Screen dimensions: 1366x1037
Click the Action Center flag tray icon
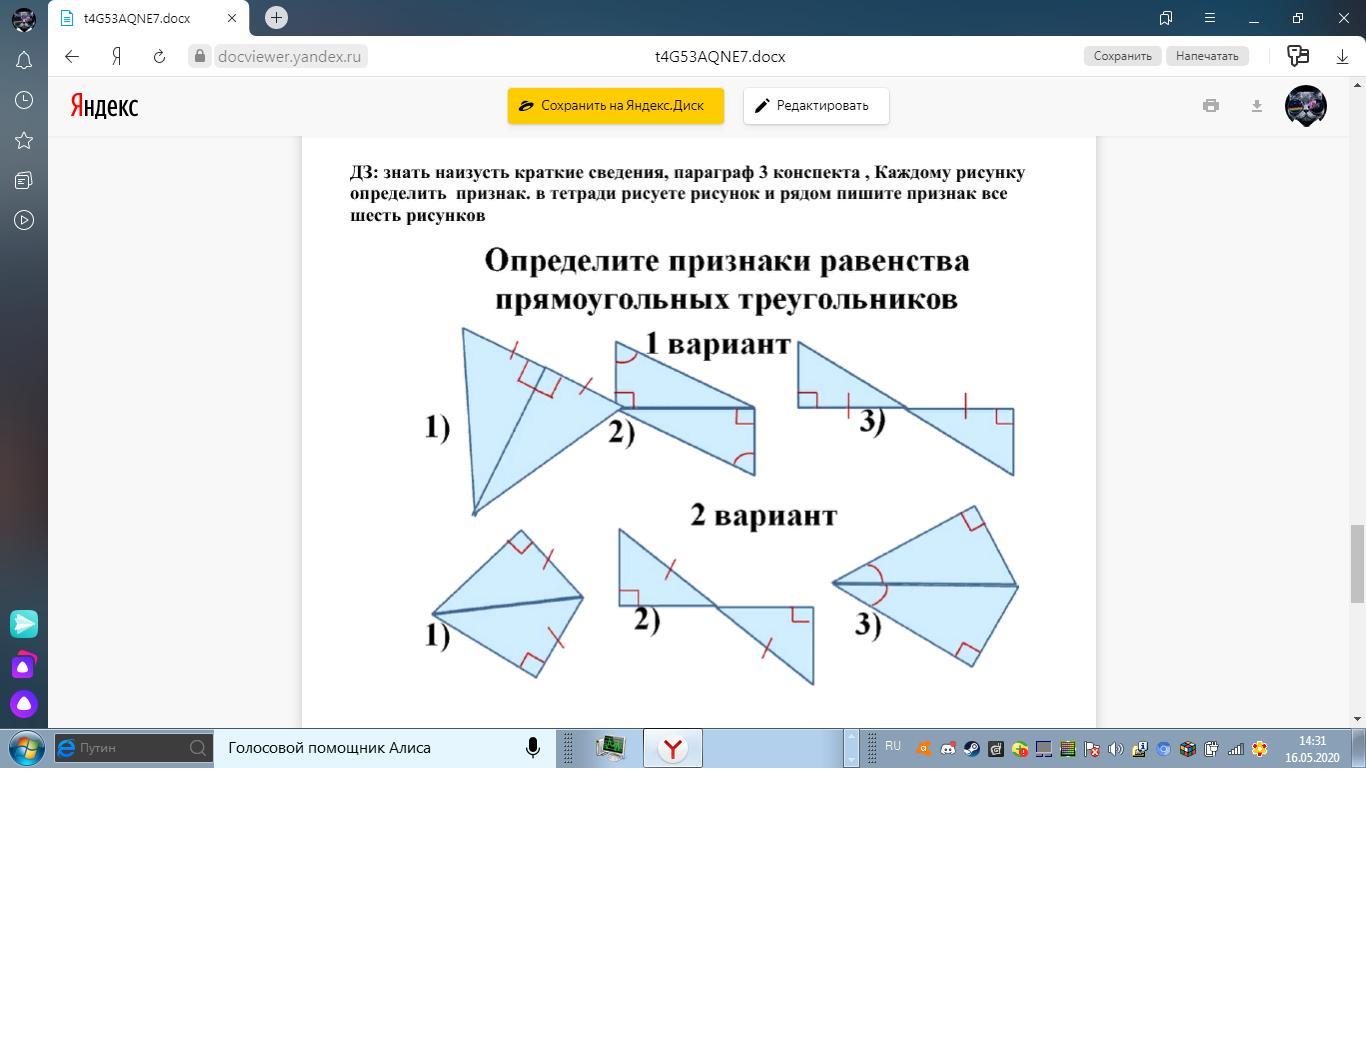(x=1092, y=749)
